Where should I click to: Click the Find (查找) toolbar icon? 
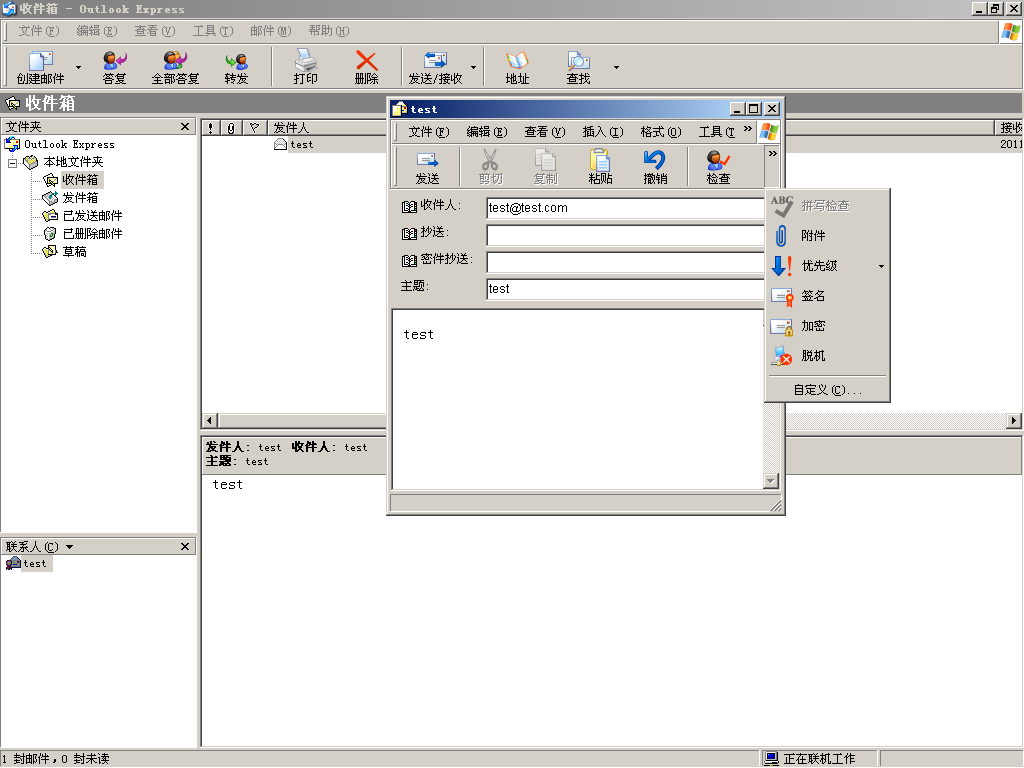pyautogui.click(x=578, y=67)
